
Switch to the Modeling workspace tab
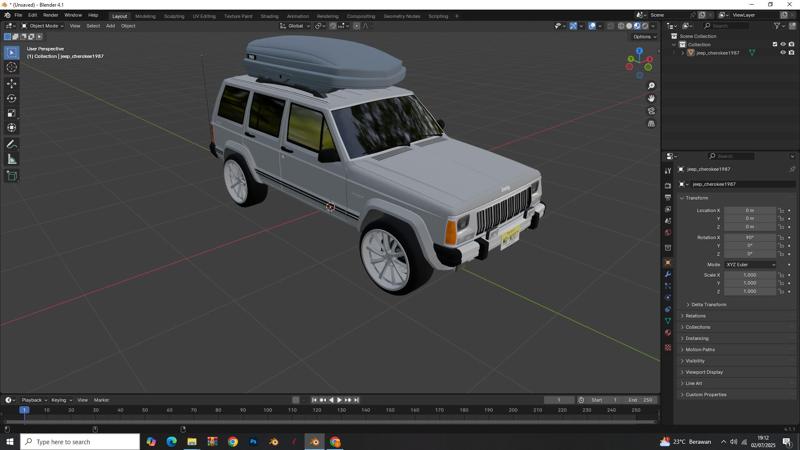tap(145, 16)
